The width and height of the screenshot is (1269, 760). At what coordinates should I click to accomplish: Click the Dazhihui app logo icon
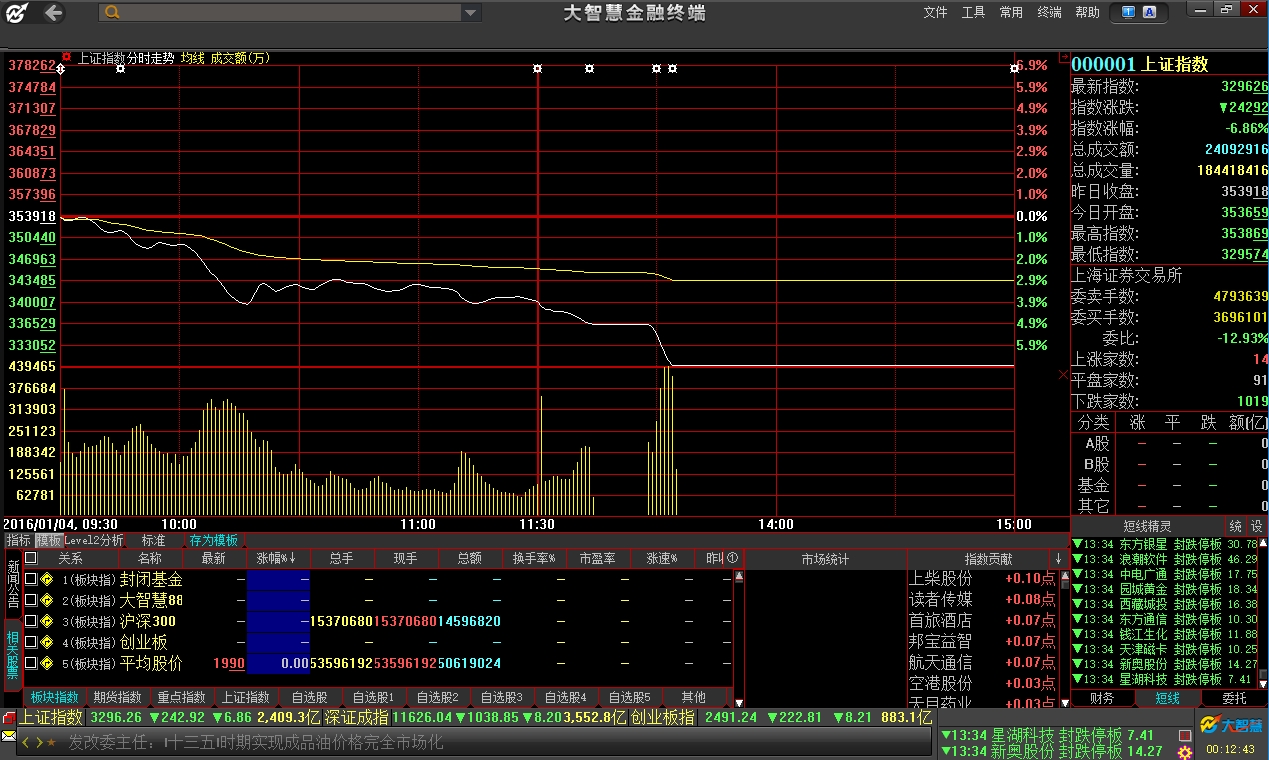(18, 12)
